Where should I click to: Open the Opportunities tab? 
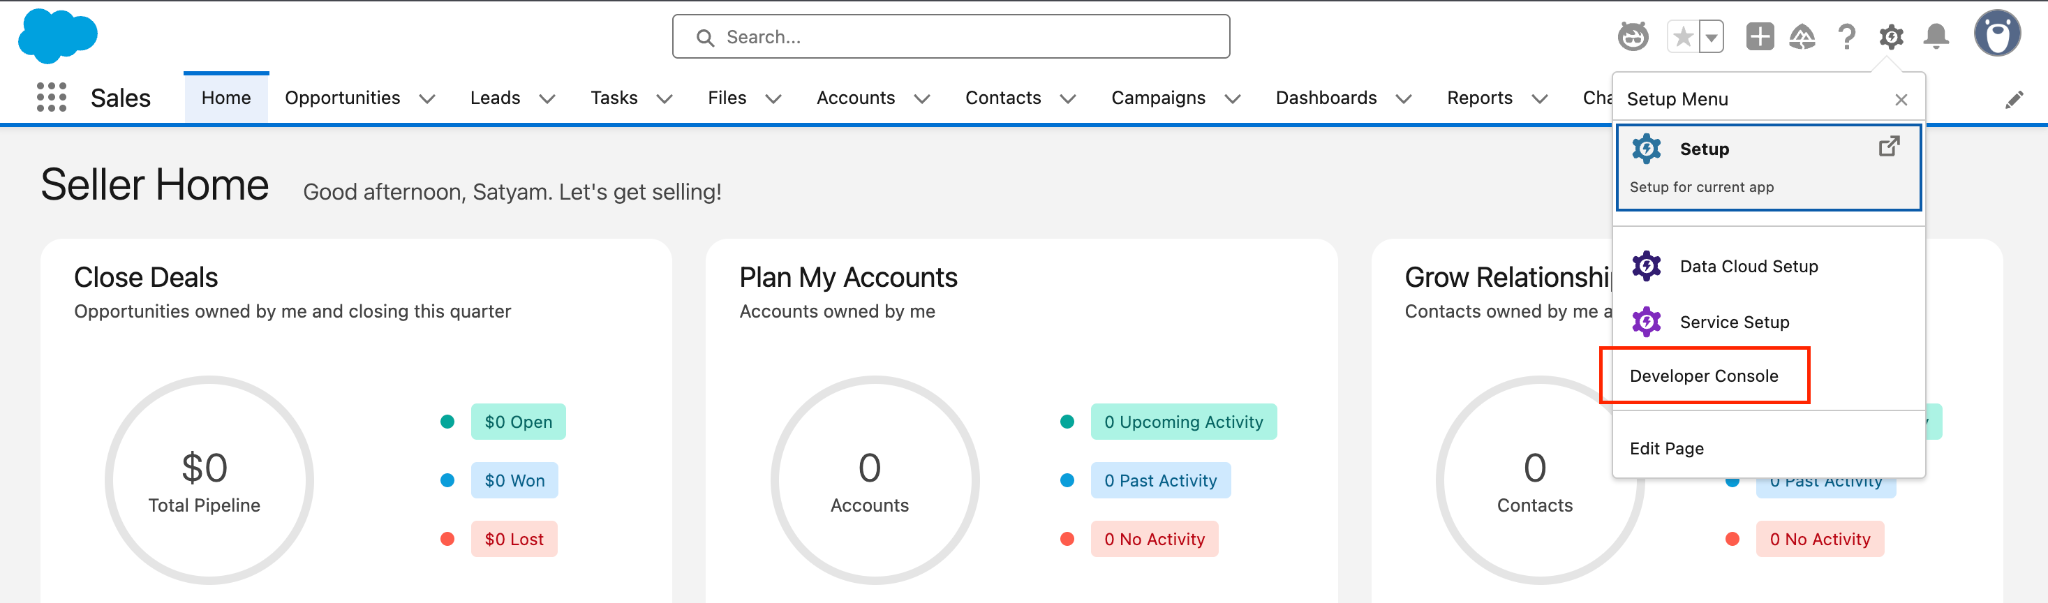pos(342,98)
